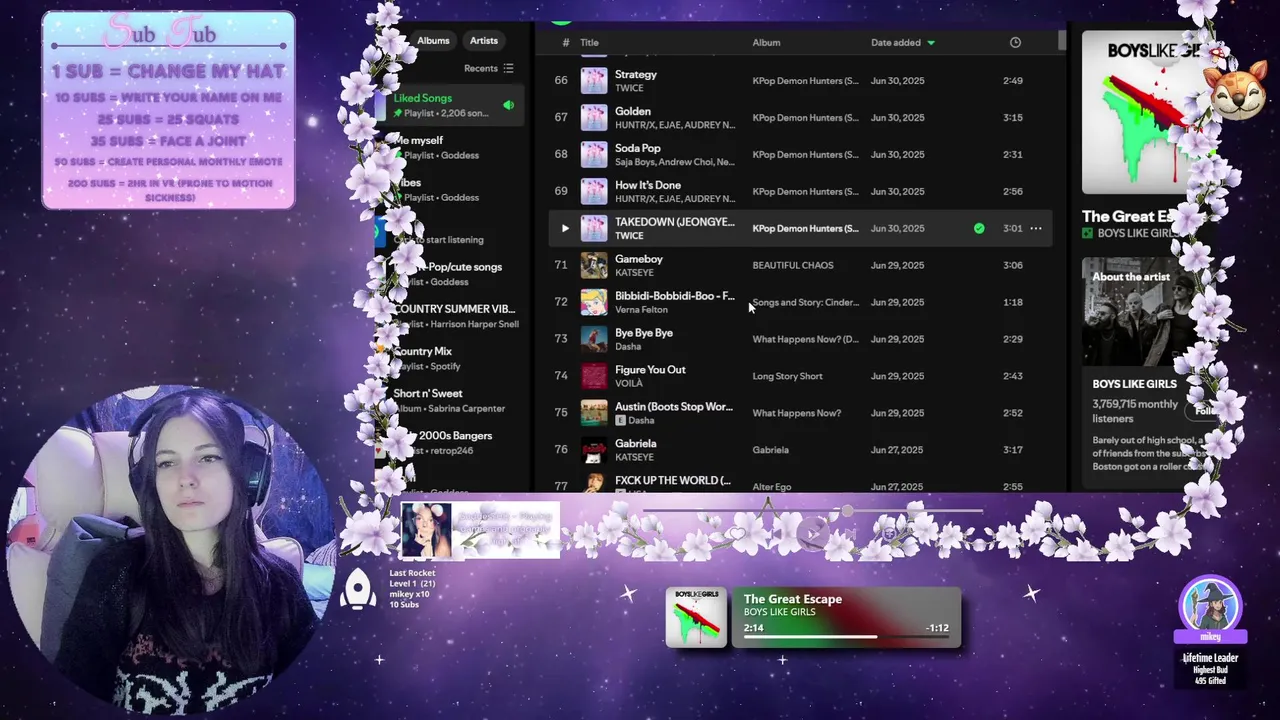Image resolution: width=1280 pixels, height=720 pixels.
Task: Open the K-Pop/cute songs playlist
Action: [452, 274]
